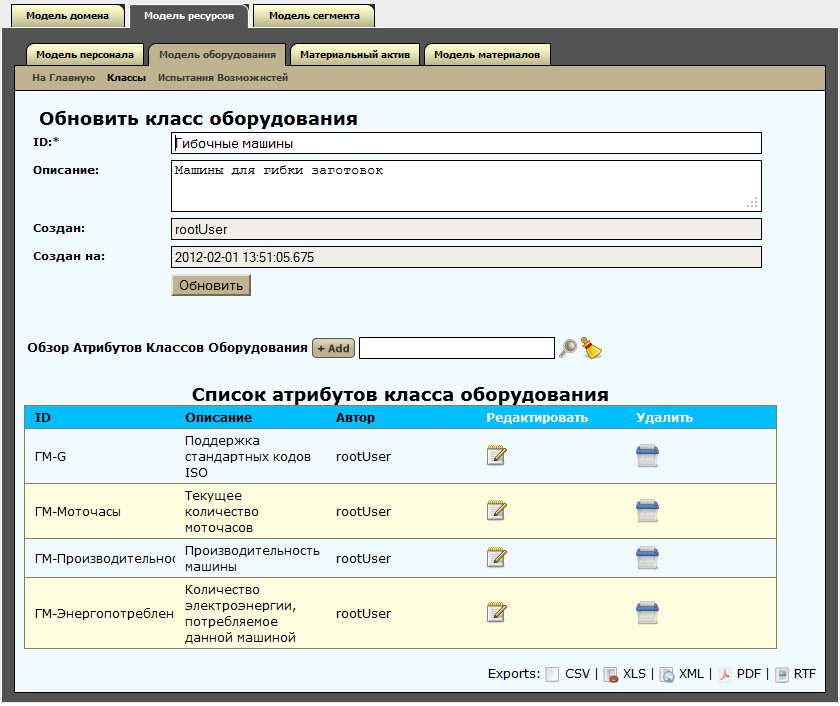840x706 pixels.
Task: Edit the ГМ-Энергопотребление attribute row
Action: coord(497,613)
